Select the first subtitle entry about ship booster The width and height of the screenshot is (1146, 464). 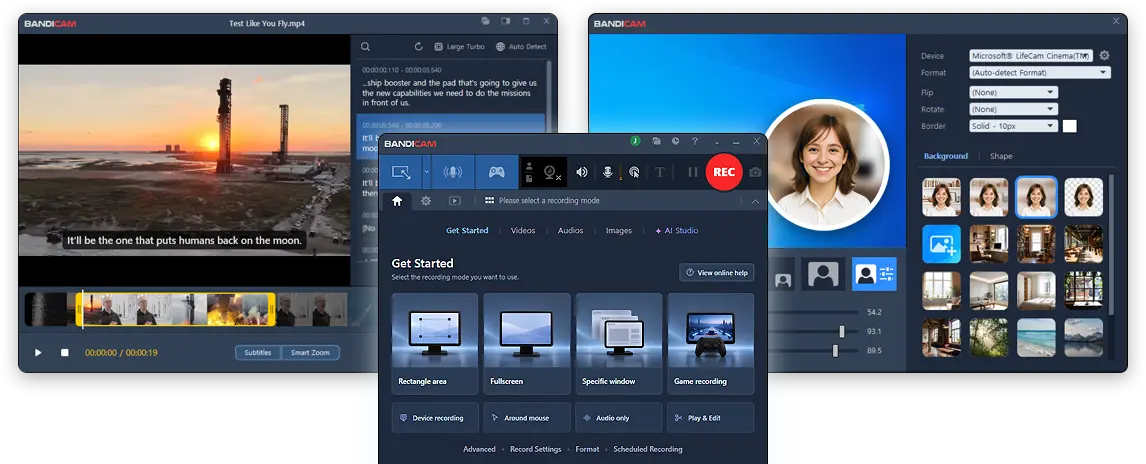[x=449, y=87]
